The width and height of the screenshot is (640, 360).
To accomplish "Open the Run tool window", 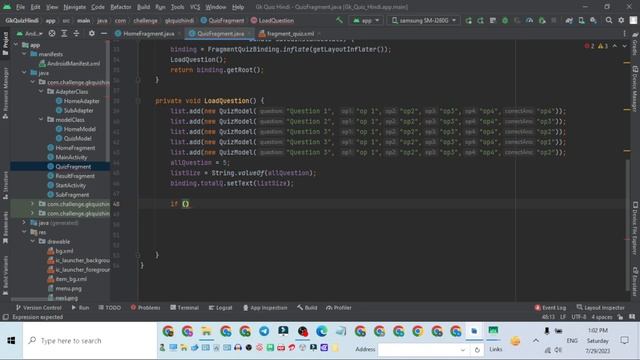I will coord(80,308).
